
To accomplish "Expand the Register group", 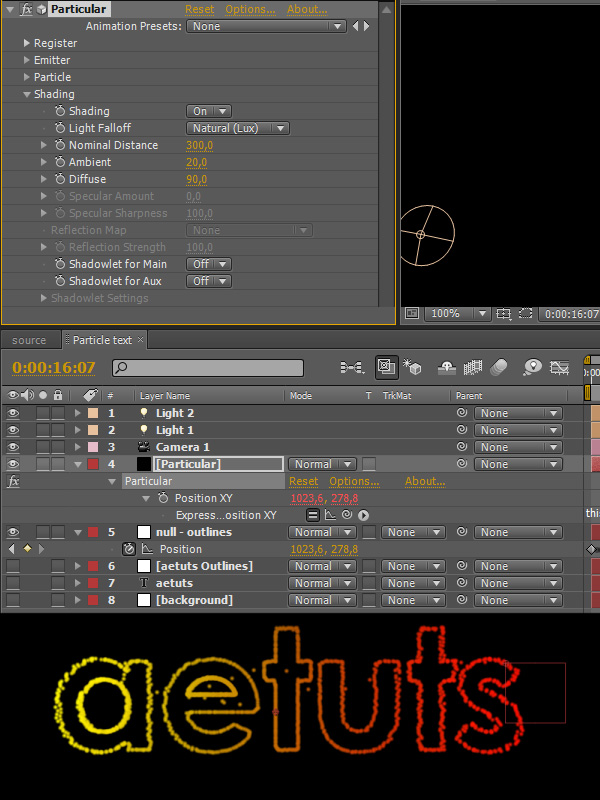I will pyautogui.click(x=27, y=43).
